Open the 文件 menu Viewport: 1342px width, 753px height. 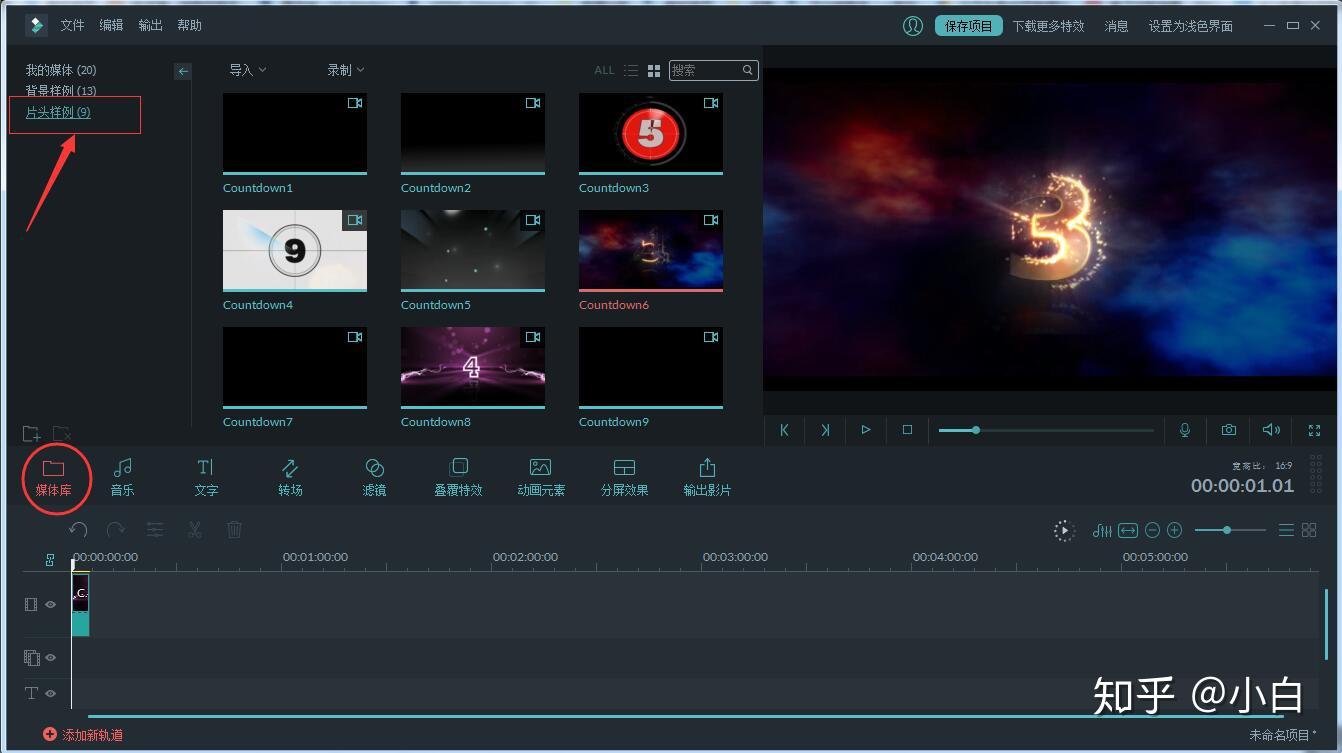(x=72, y=25)
